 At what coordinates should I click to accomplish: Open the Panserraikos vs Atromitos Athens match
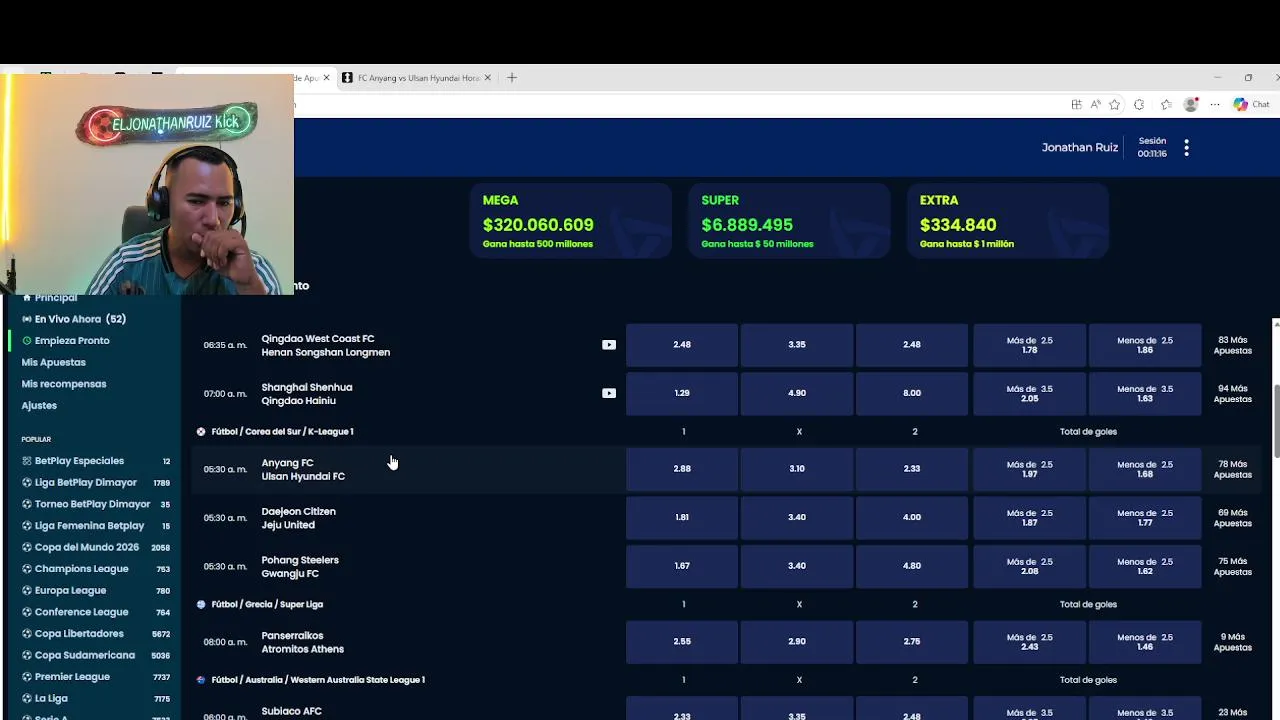(x=302, y=643)
